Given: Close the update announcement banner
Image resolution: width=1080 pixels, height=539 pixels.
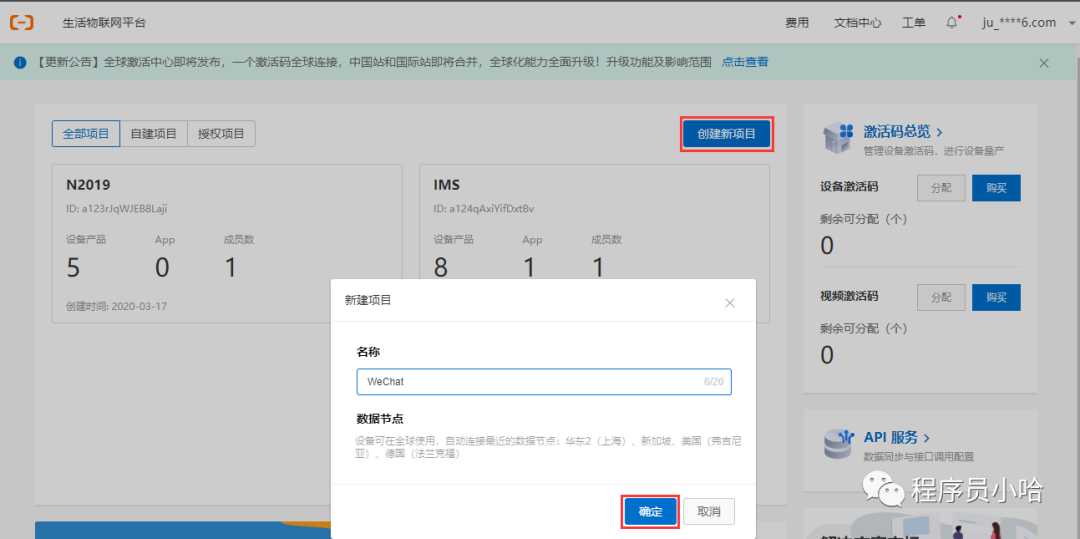Looking at the screenshot, I should [x=1044, y=63].
